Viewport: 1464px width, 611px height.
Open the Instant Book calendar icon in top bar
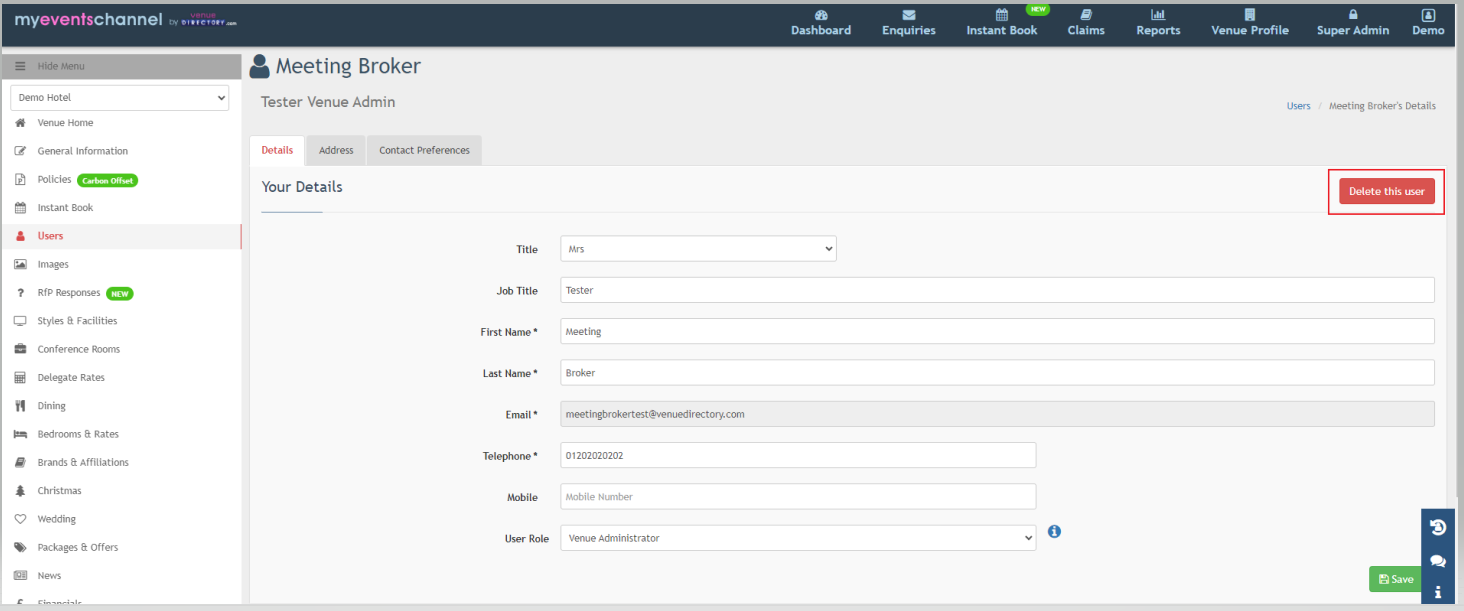pyautogui.click(x=1002, y=15)
